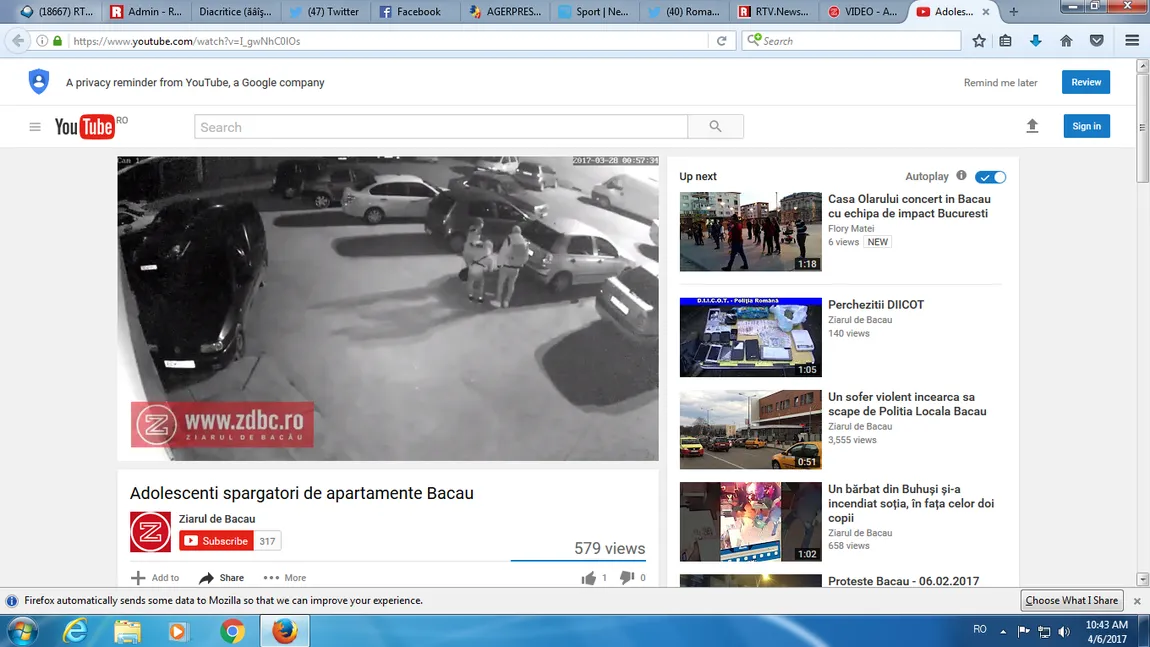Screen dimensions: 1150x647
Task: Go to Firefox home page icon
Action: tap(1066, 41)
